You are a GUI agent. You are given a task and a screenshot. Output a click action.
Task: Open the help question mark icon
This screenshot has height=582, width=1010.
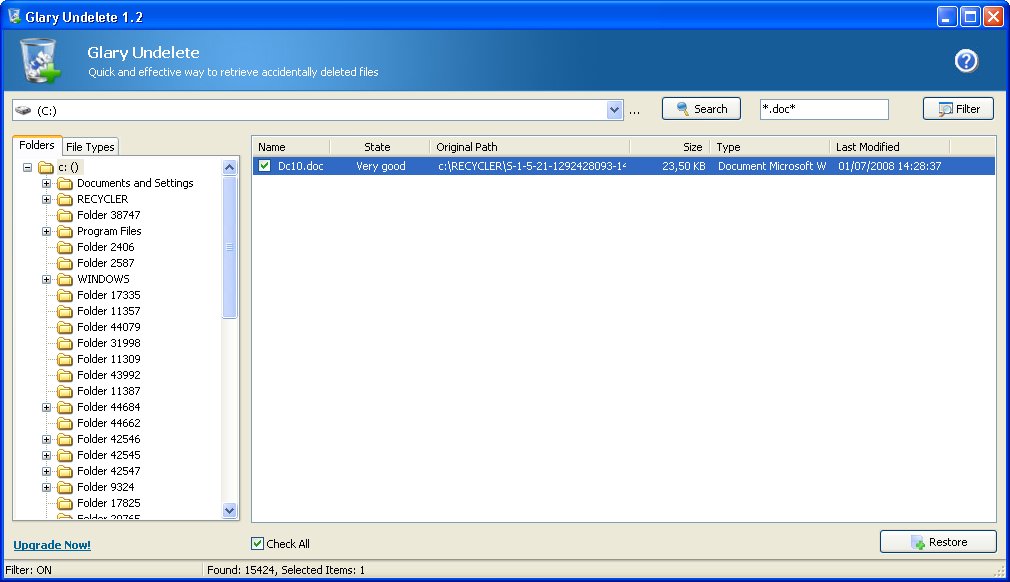tap(966, 61)
